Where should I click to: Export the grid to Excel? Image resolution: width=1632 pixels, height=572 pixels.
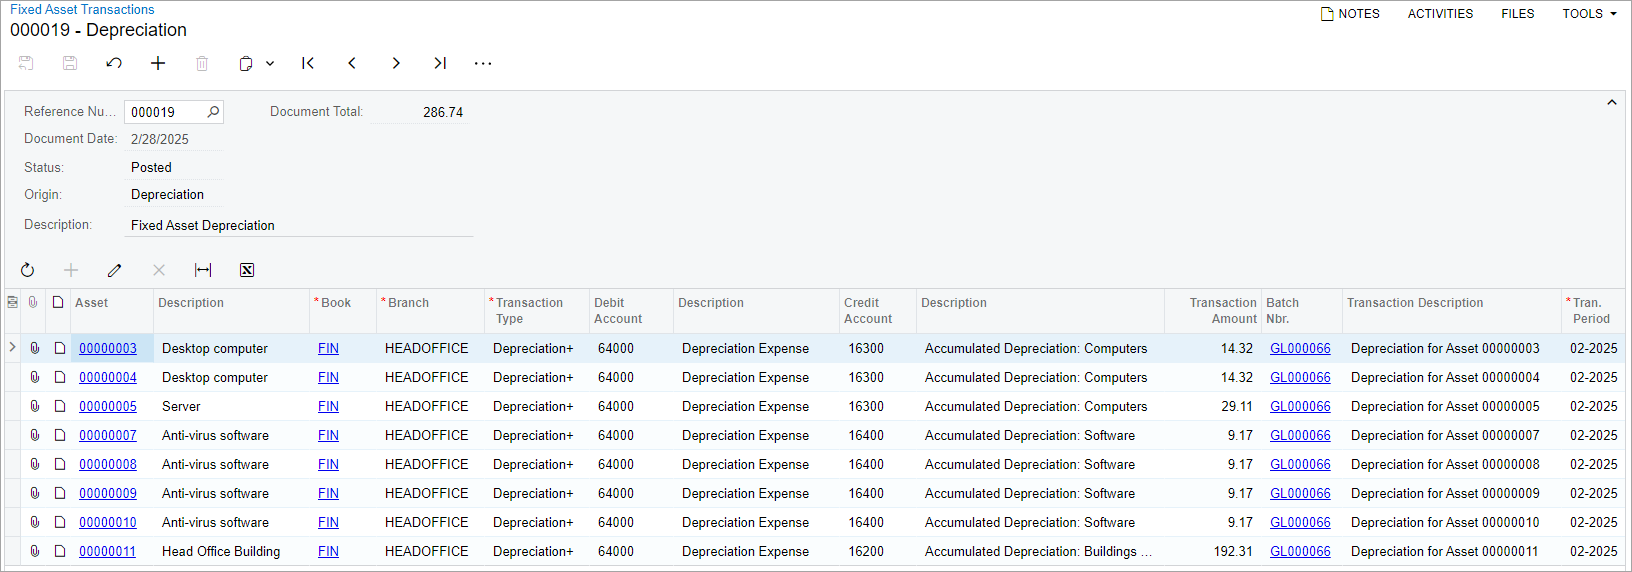click(247, 270)
